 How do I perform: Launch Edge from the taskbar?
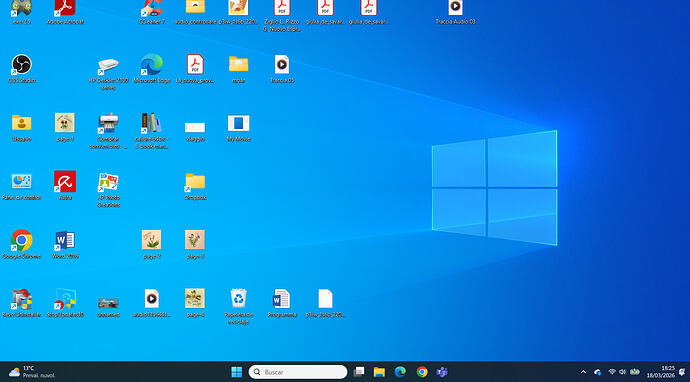coord(400,372)
